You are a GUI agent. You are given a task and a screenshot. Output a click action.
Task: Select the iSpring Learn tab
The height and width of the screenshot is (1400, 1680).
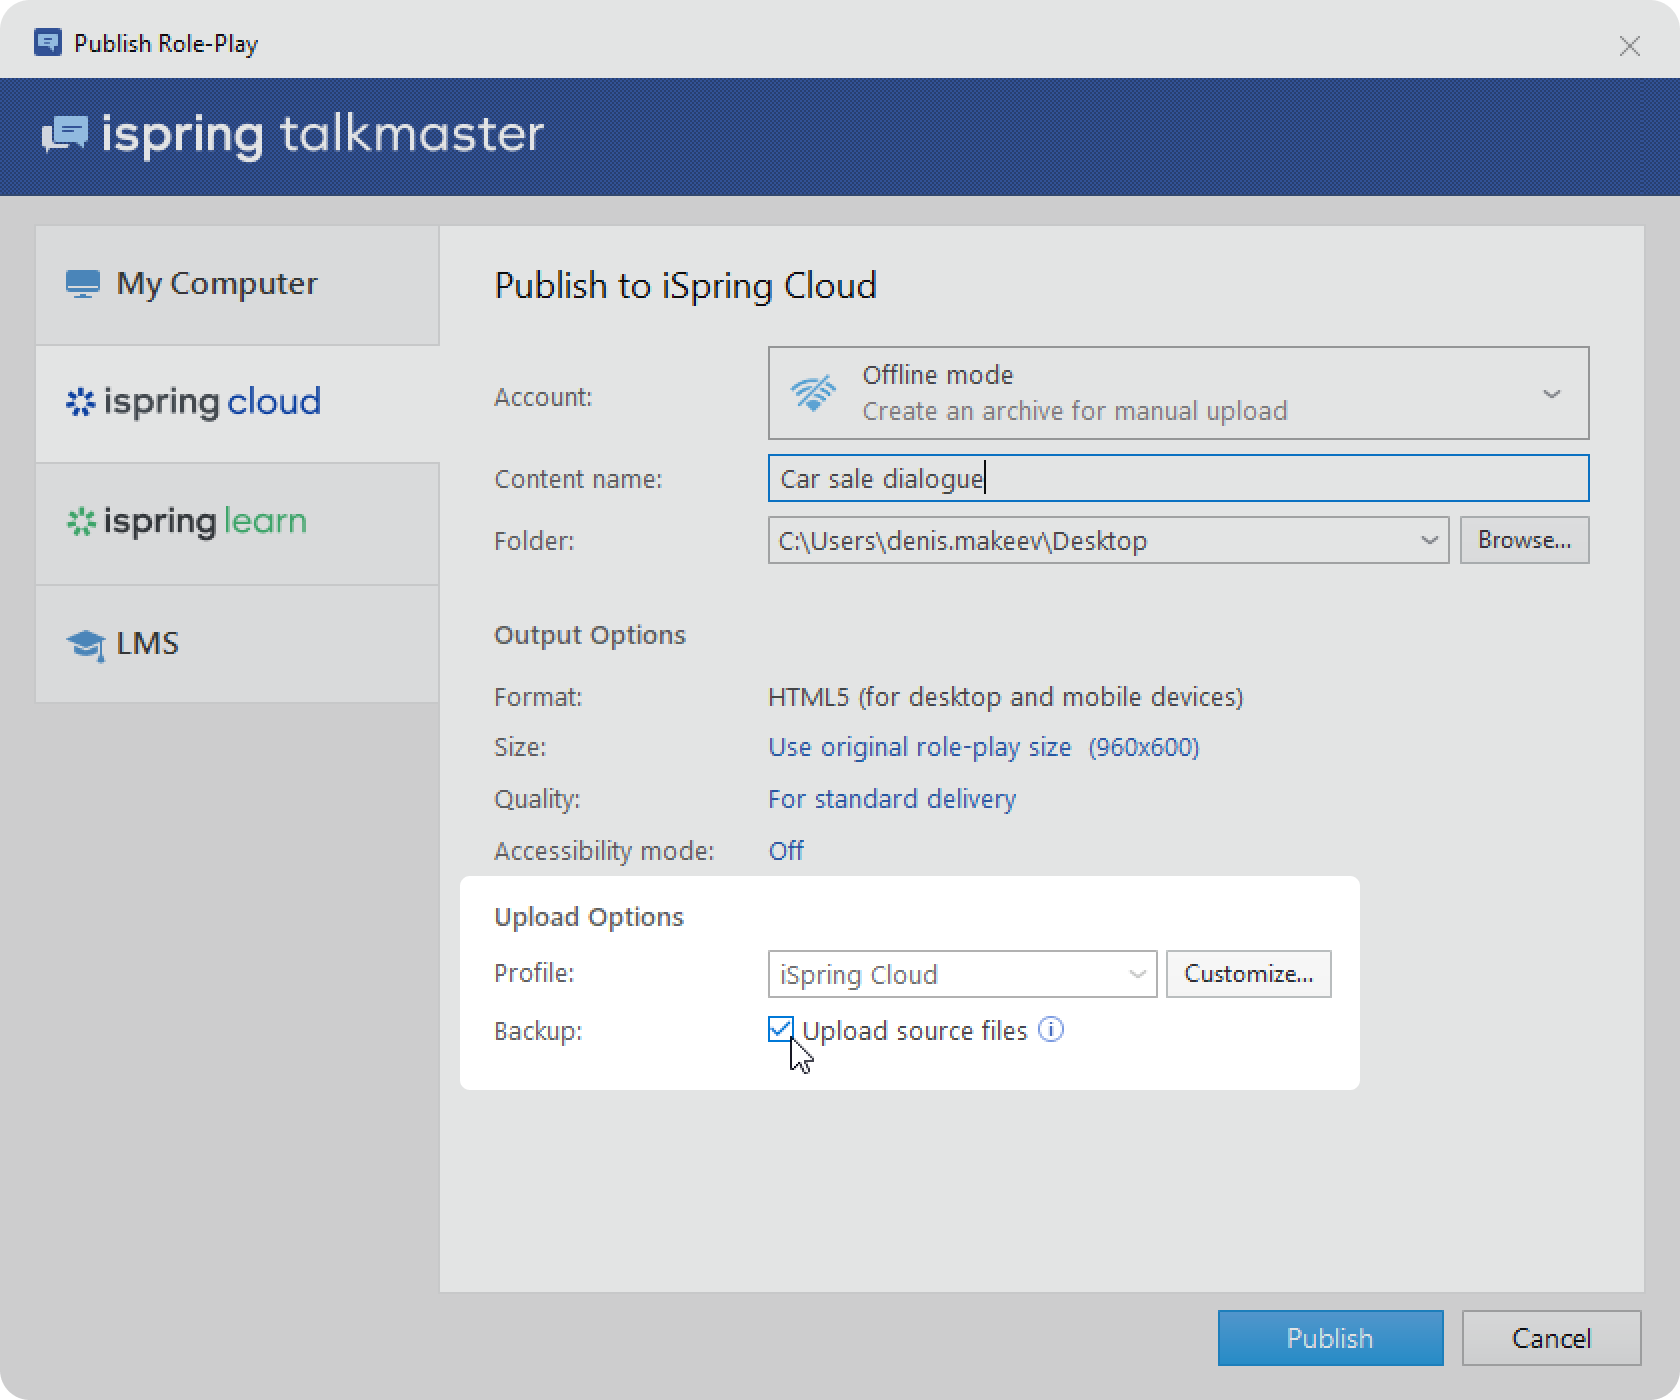pos(237,523)
